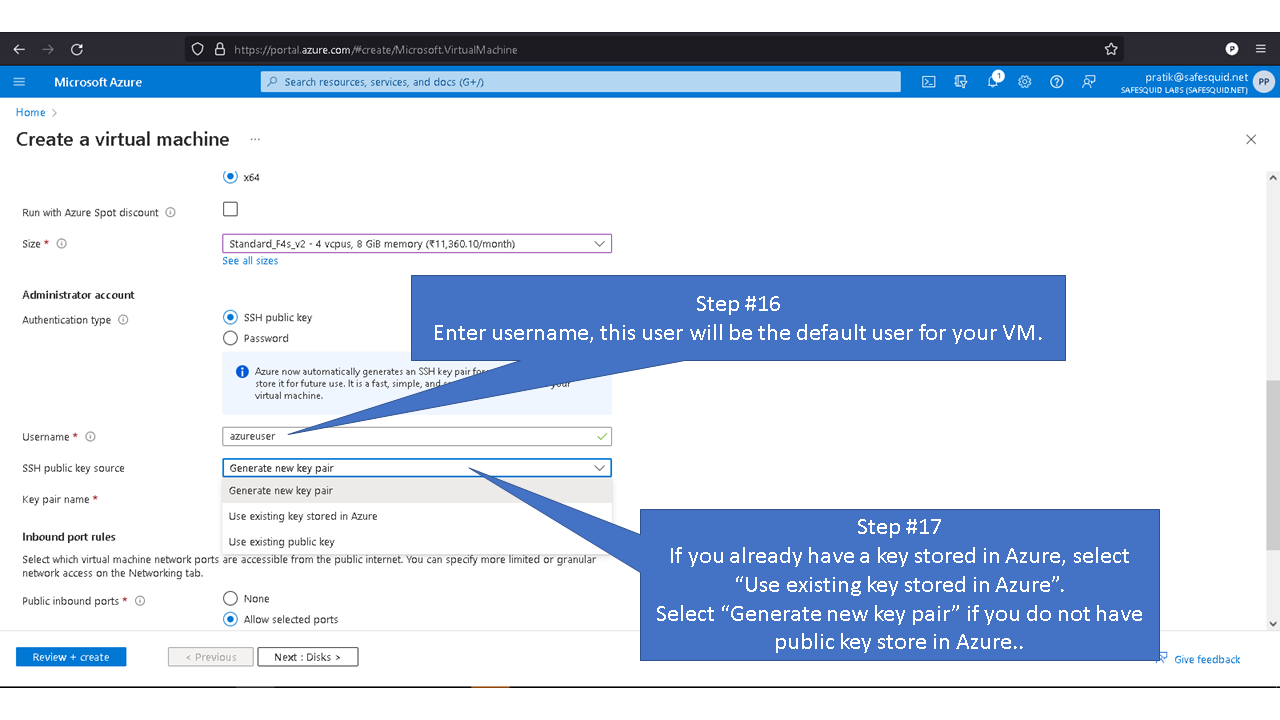Click the browser profile P icon

click(x=1232, y=49)
